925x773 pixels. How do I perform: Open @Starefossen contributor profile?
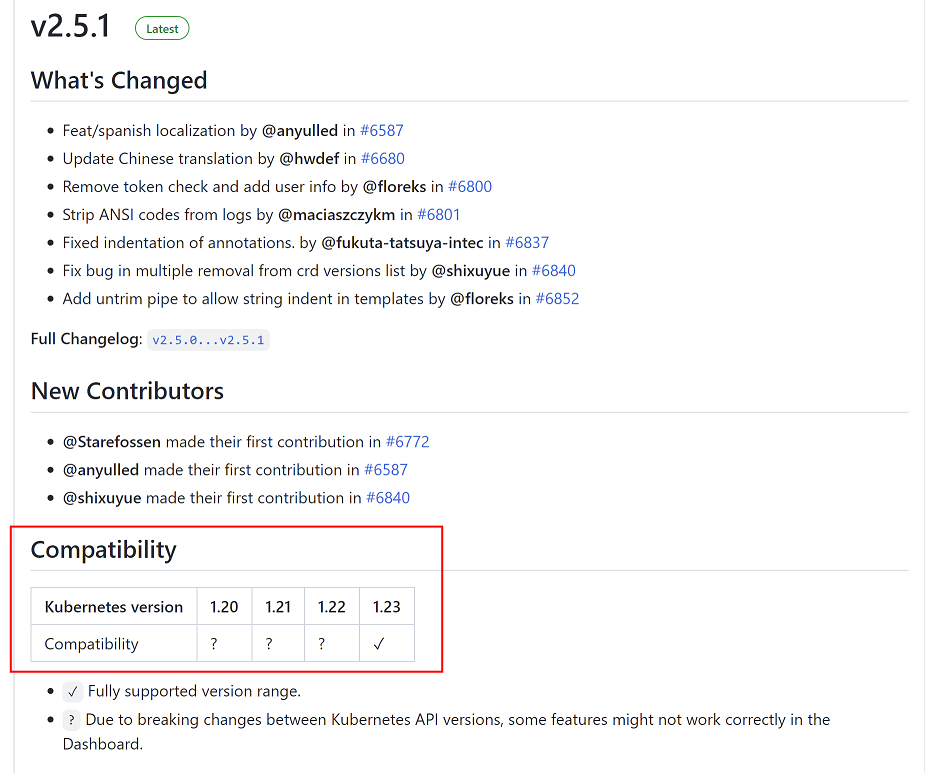[x=111, y=441]
